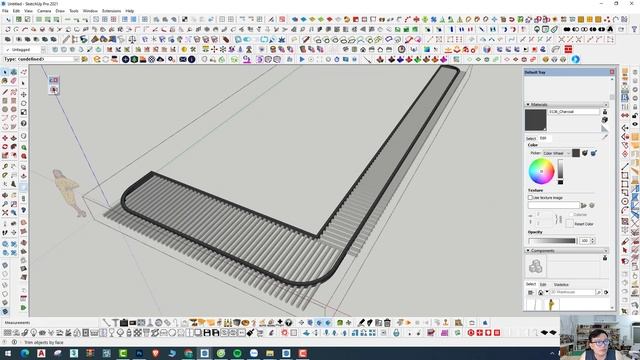Select the Rectangle drawing tool
640x360 pixels.
tap(5, 100)
